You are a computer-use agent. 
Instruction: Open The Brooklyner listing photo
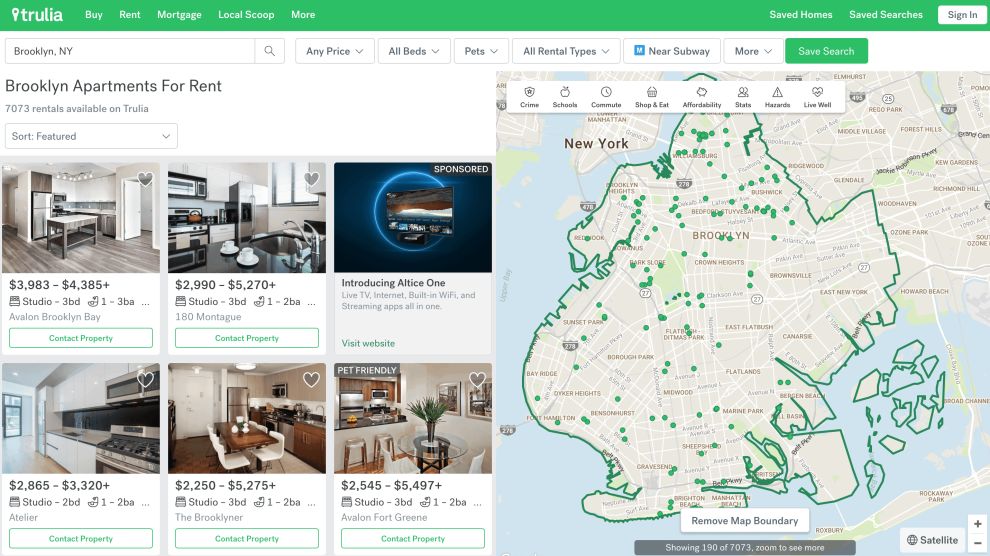point(247,418)
